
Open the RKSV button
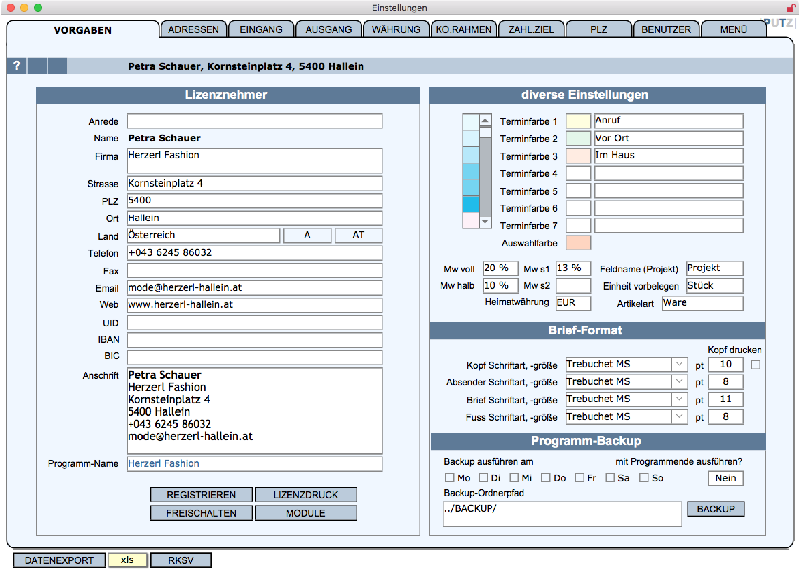pyautogui.click(x=181, y=560)
